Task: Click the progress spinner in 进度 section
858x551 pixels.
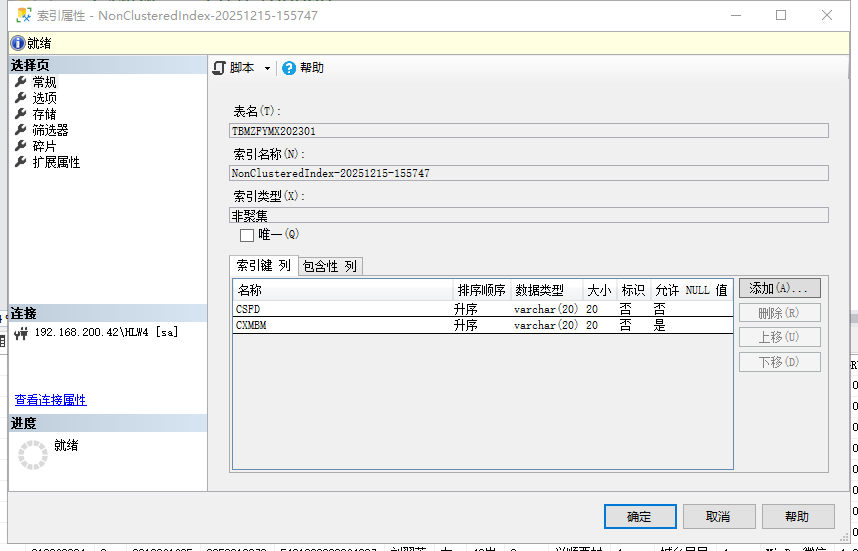Action: tap(33, 455)
